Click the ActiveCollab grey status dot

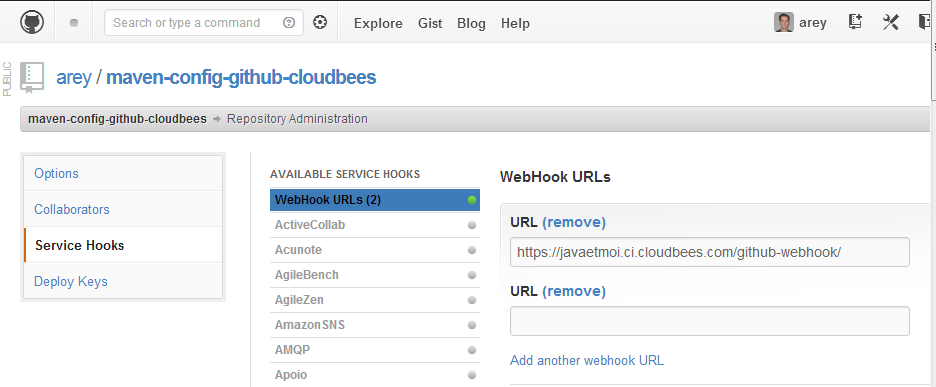tap(472, 225)
